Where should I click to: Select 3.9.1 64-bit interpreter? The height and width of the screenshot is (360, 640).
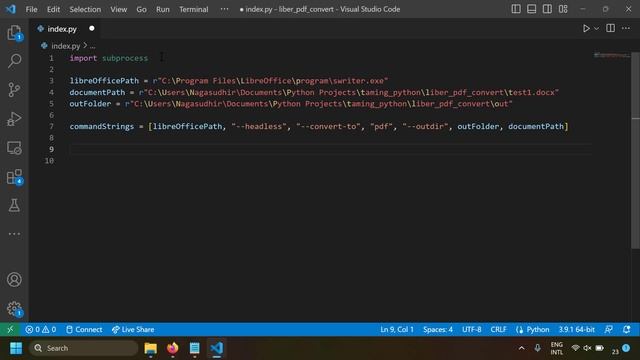[576, 329]
